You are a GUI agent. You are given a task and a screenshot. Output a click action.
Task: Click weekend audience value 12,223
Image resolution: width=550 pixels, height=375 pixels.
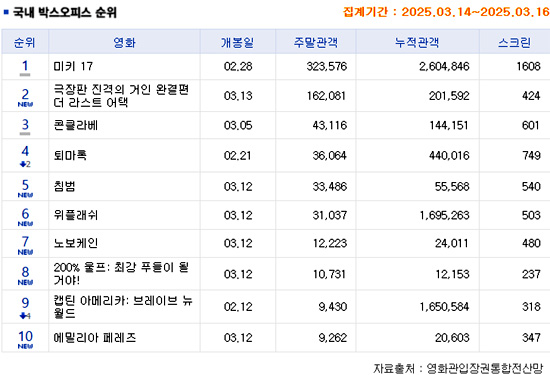pos(330,243)
